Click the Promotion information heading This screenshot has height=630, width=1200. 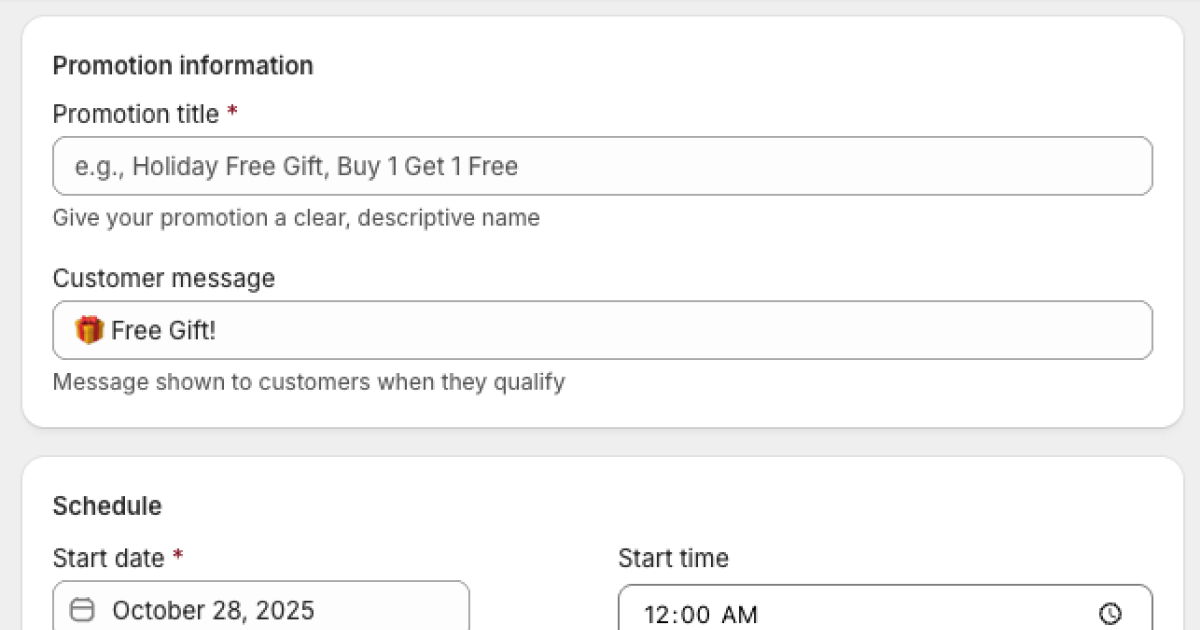pos(182,65)
